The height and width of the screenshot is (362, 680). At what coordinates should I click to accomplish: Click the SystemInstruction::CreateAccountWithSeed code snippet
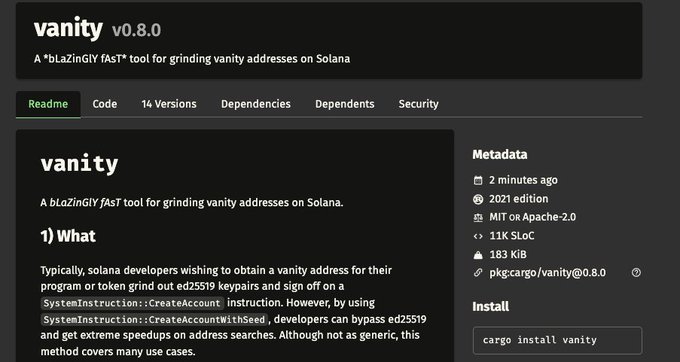(x=154, y=320)
